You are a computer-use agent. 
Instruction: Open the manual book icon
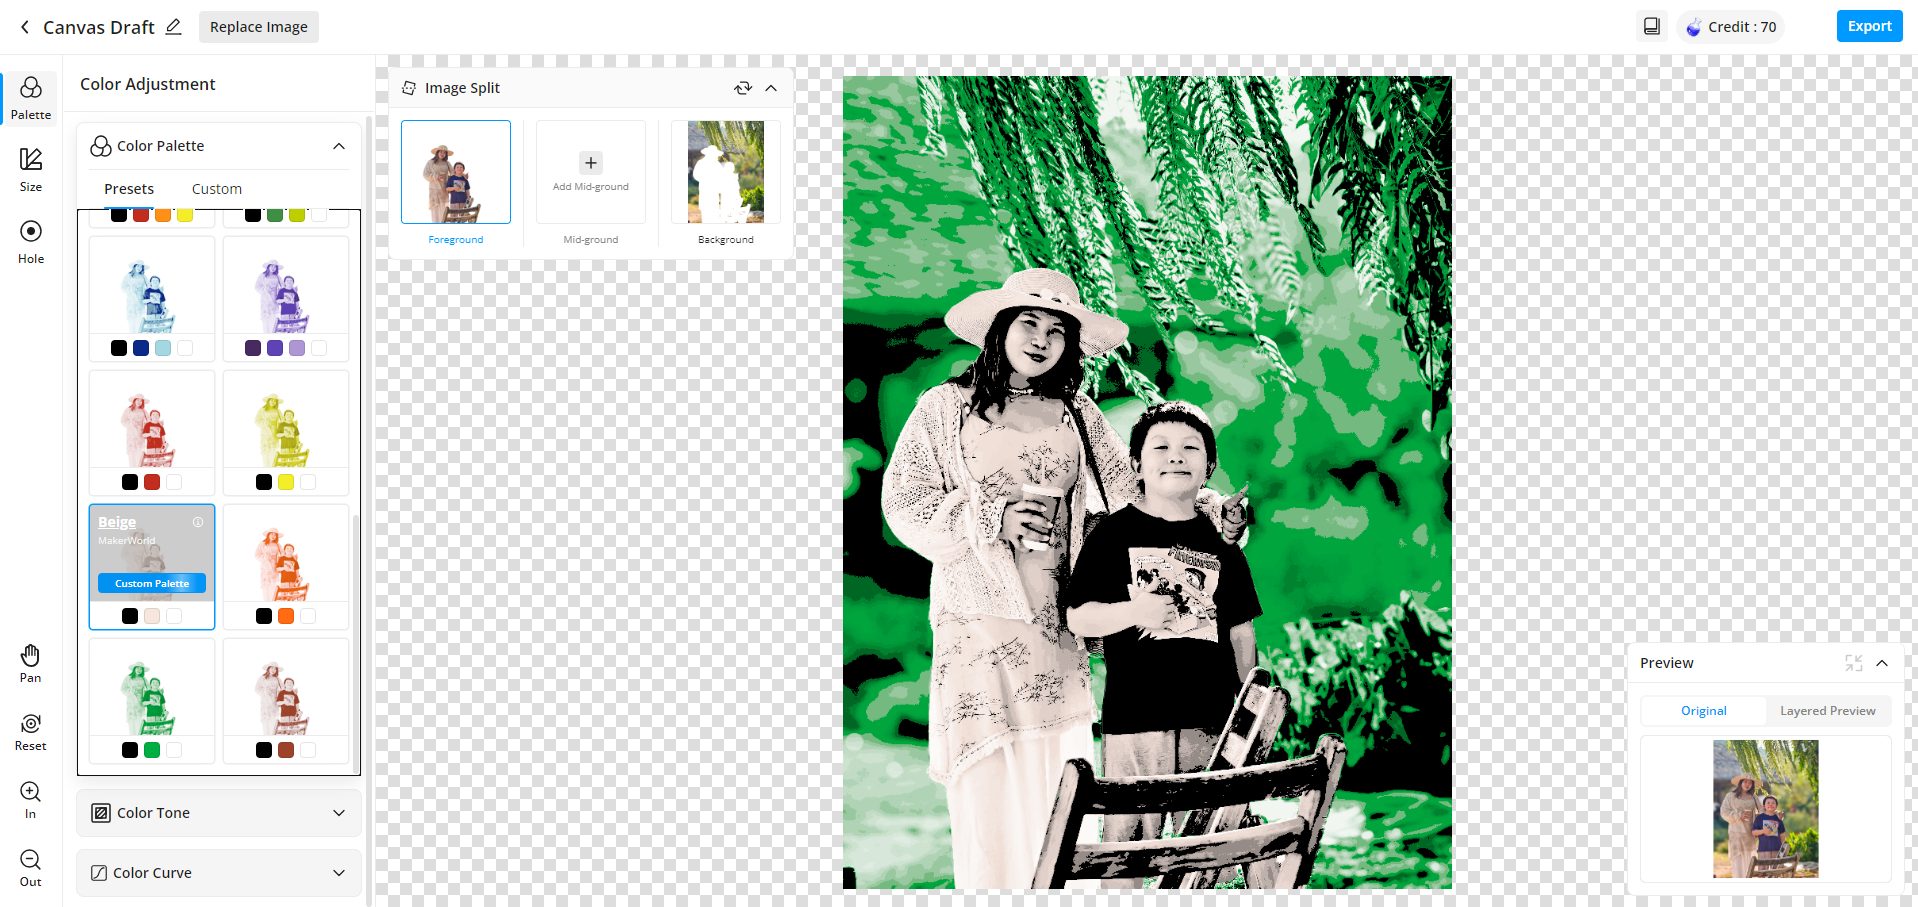(1651, 27)
